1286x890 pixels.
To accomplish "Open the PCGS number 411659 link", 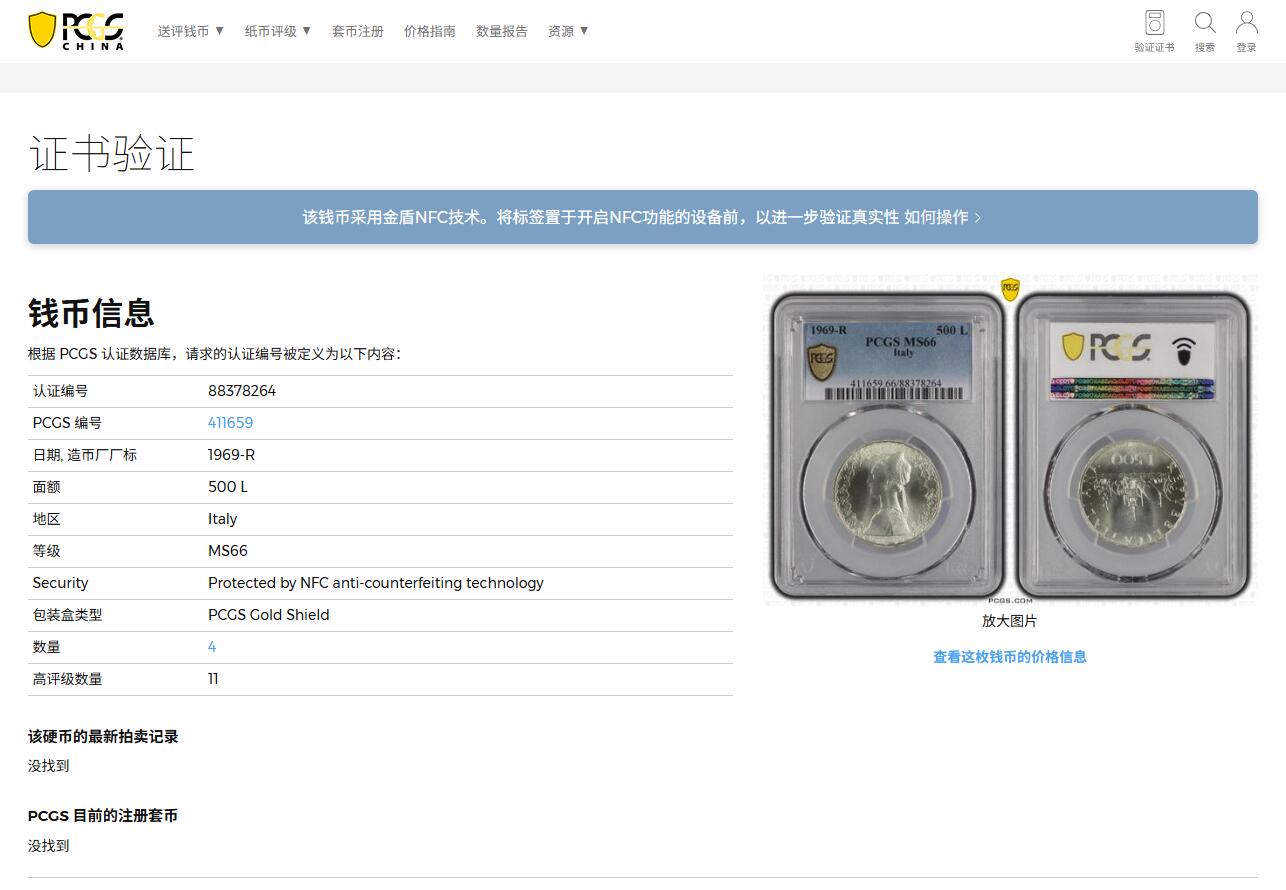I will tap(230, 423).
